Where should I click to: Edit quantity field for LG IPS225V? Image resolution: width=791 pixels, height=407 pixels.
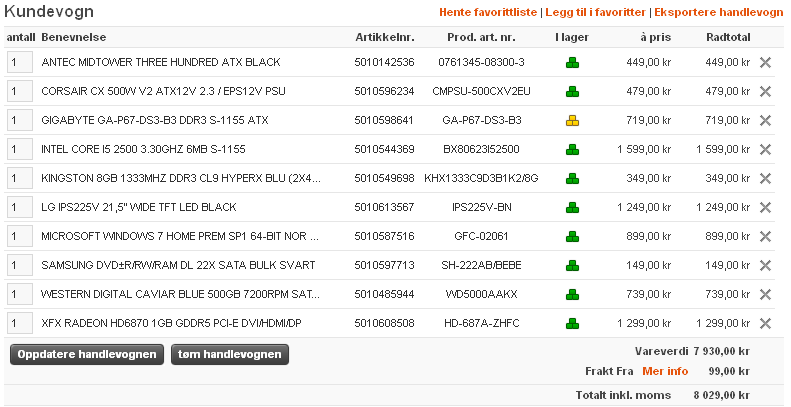click(x=20, y=207)
